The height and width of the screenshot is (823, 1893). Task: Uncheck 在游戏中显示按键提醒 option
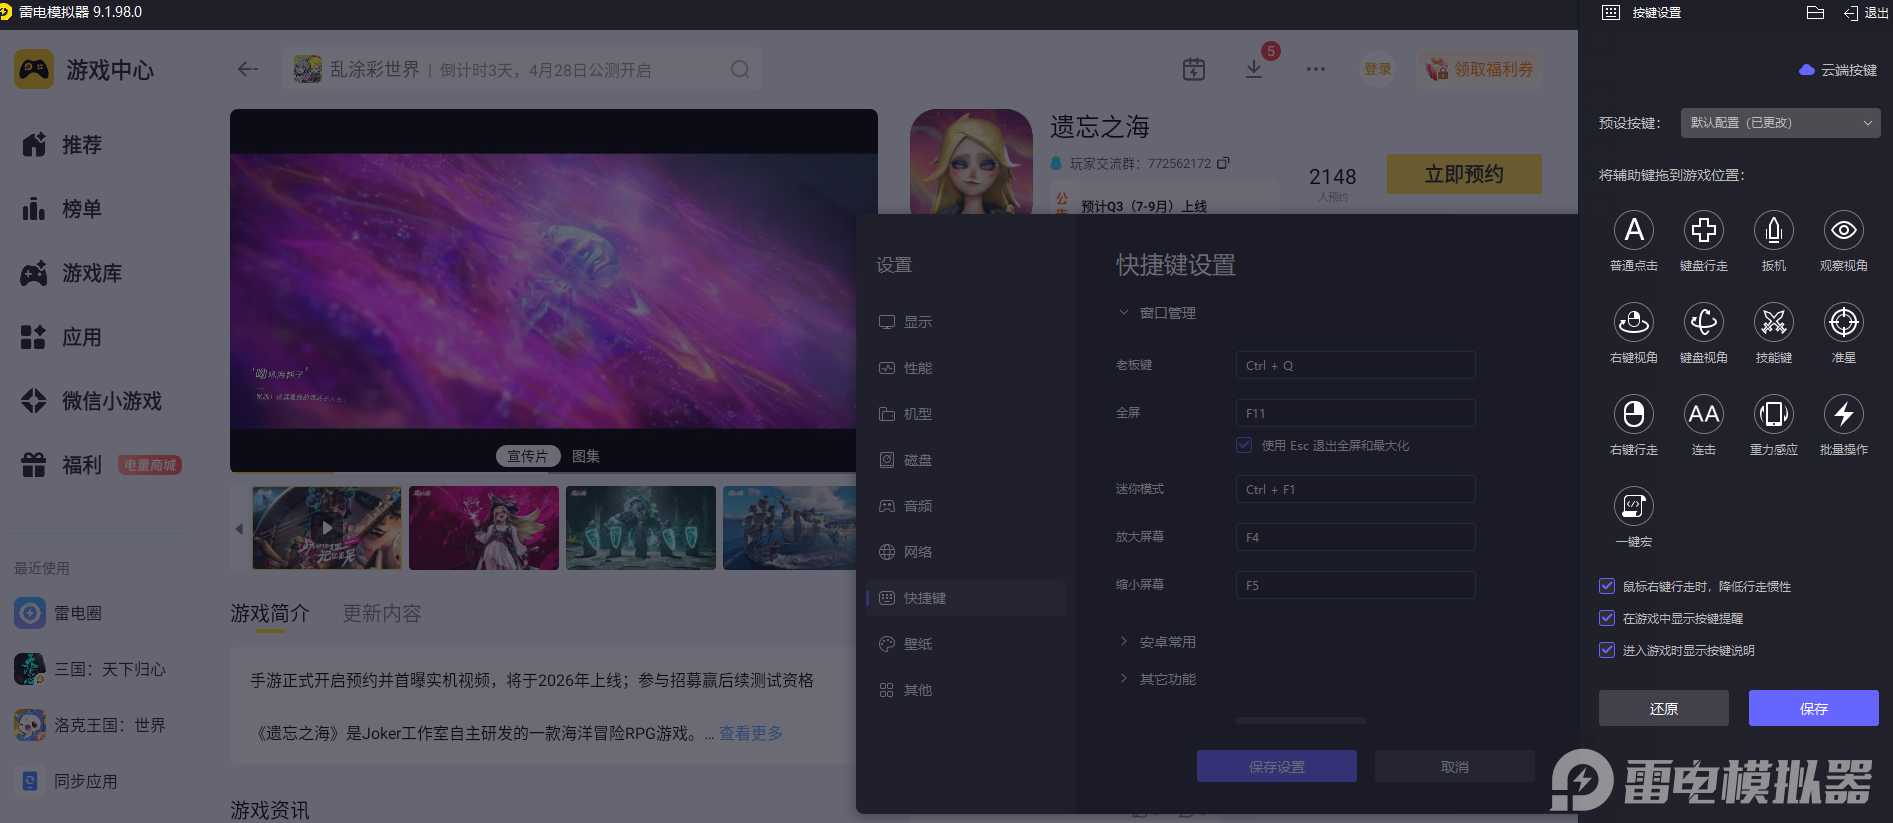[x=1607, y=618]
